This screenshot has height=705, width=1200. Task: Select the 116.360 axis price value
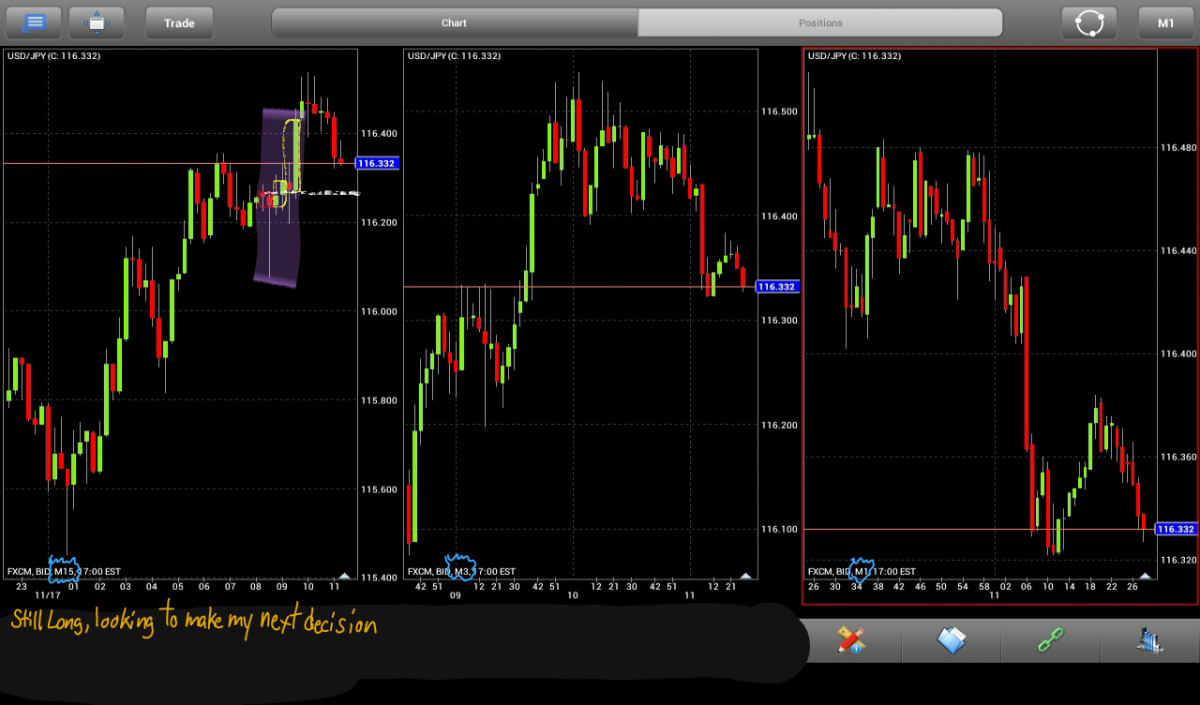pyautogui.click(x=1178, y=457)
